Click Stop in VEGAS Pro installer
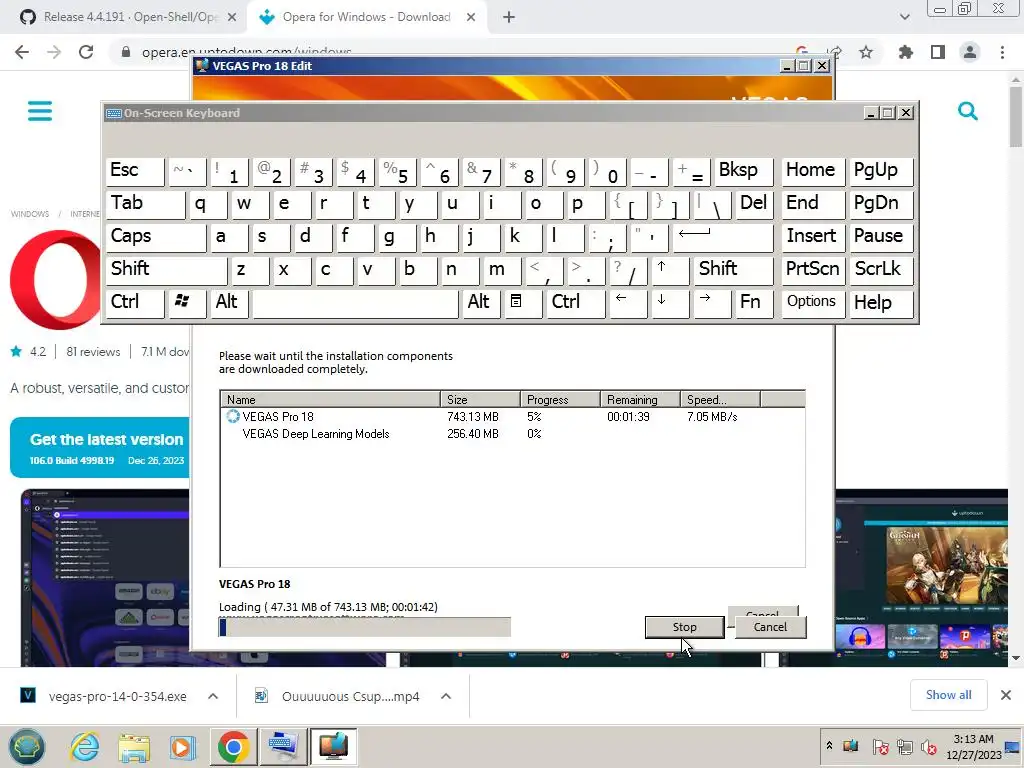1024x768 pixels. pyautogui.click(x=684, y=627)
